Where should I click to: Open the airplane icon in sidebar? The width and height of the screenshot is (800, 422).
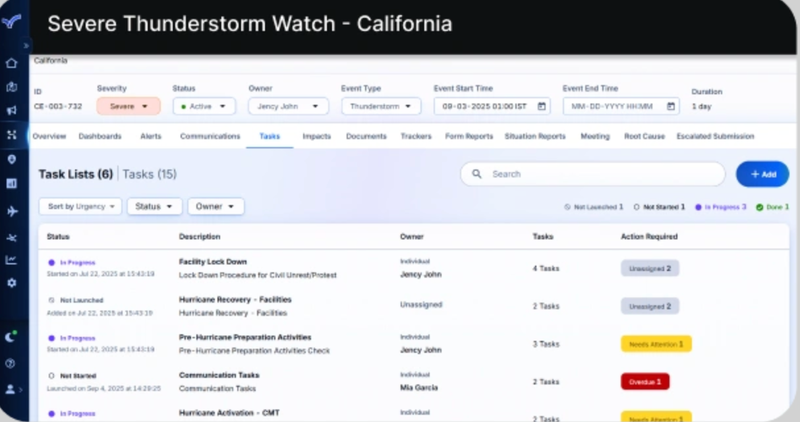tap(12, 211)
